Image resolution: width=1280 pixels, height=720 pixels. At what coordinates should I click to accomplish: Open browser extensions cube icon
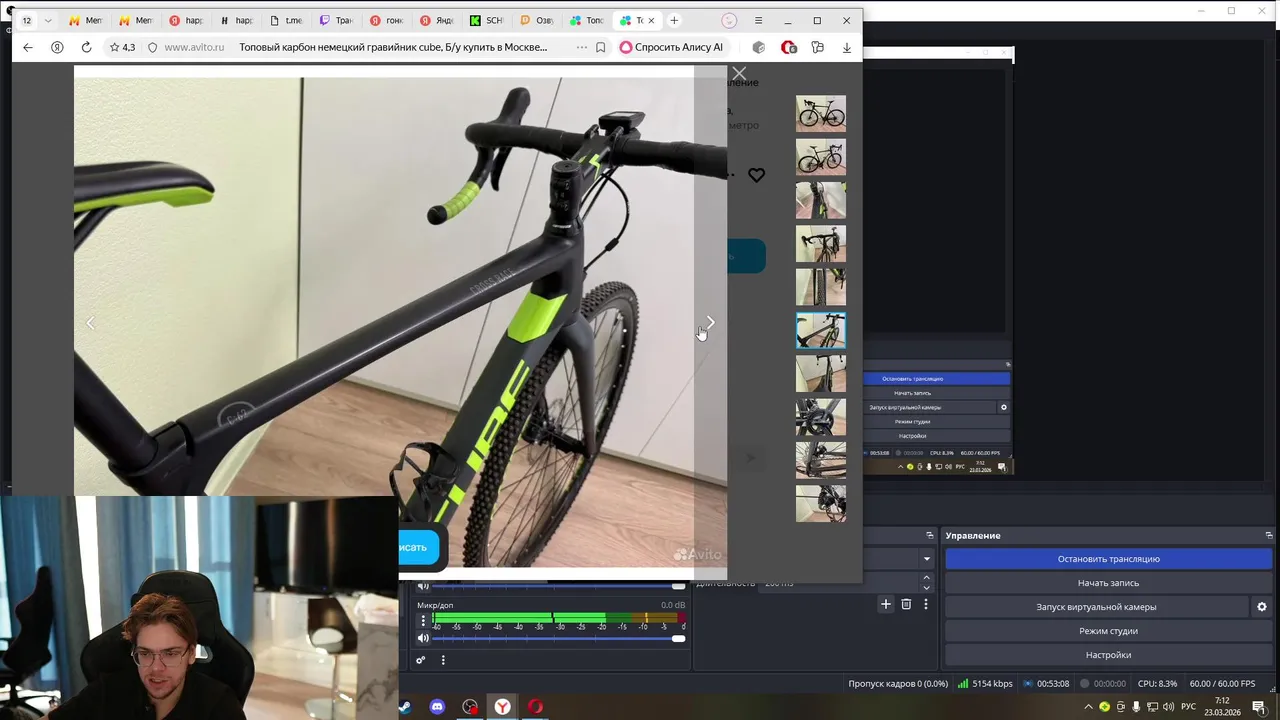759,47
